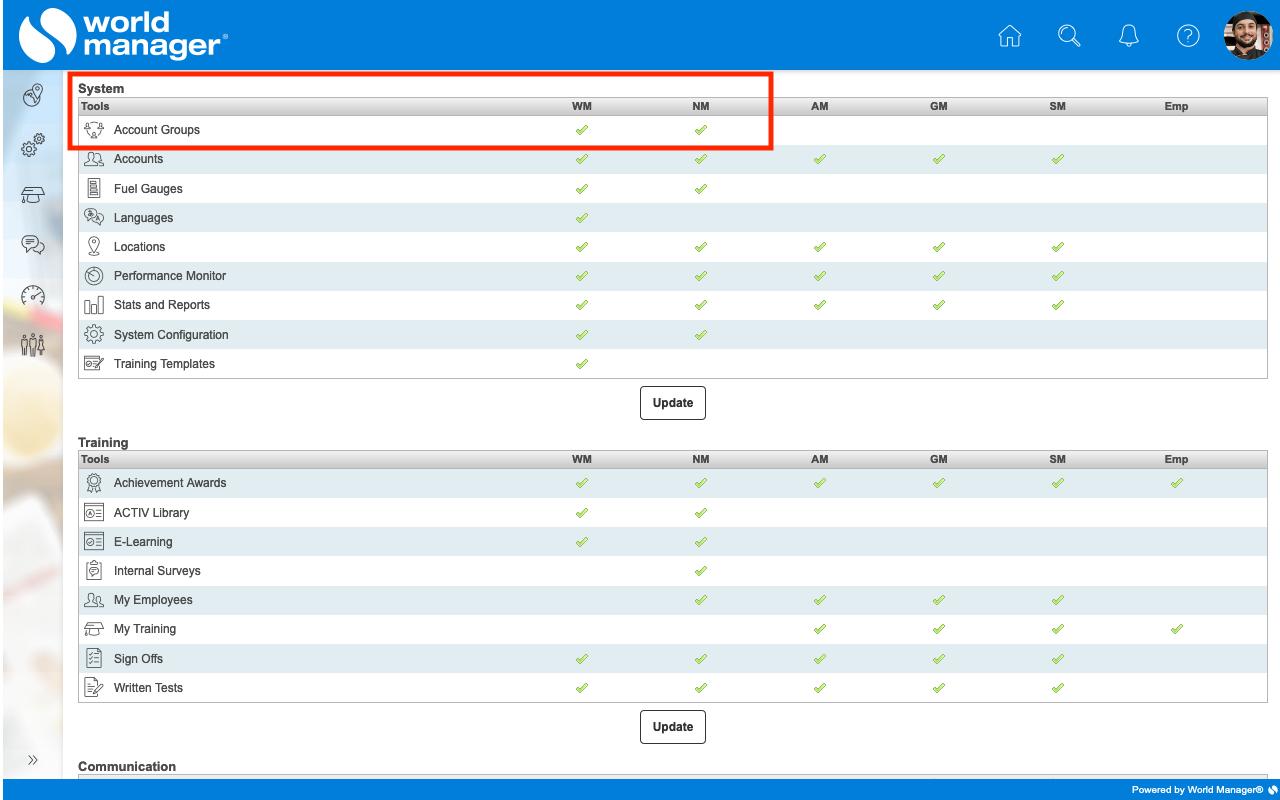Open the globe location sidebar icon
Image resolution: width=1280 pixels, height=800 pixels.
[33, 95]
